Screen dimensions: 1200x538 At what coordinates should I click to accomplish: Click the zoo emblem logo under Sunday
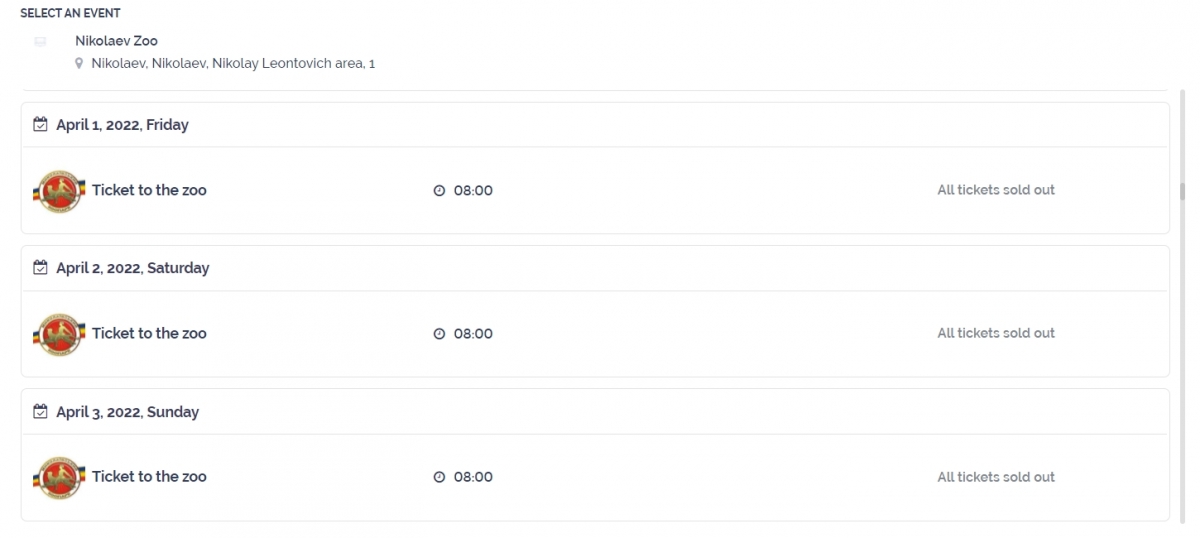point(59,478)
